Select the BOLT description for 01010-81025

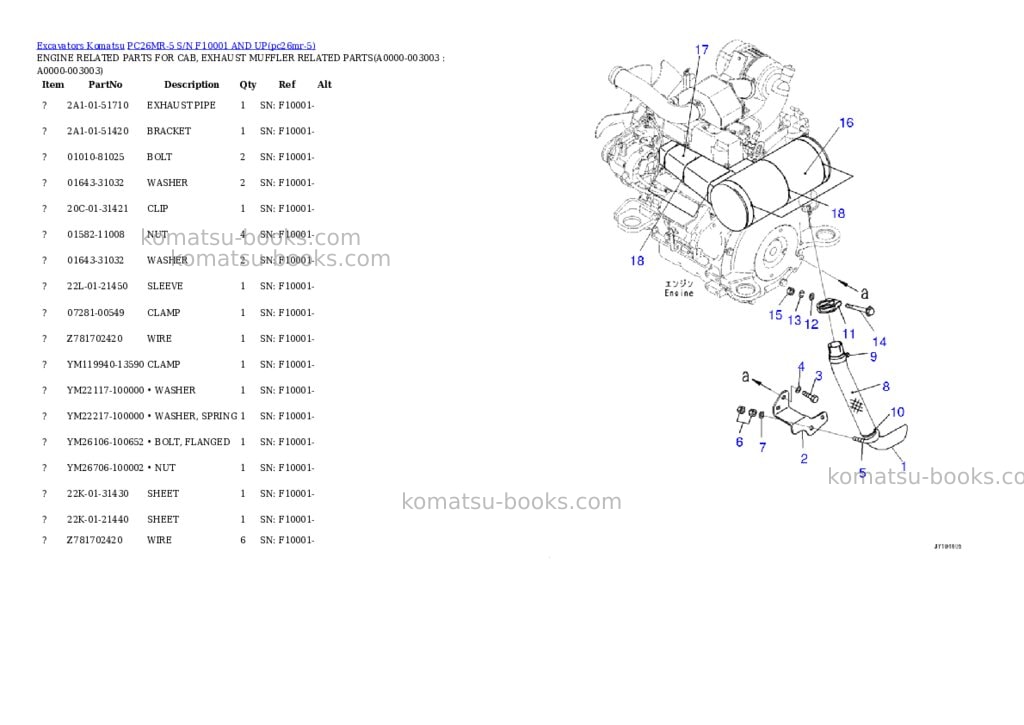tap(159, 157)
